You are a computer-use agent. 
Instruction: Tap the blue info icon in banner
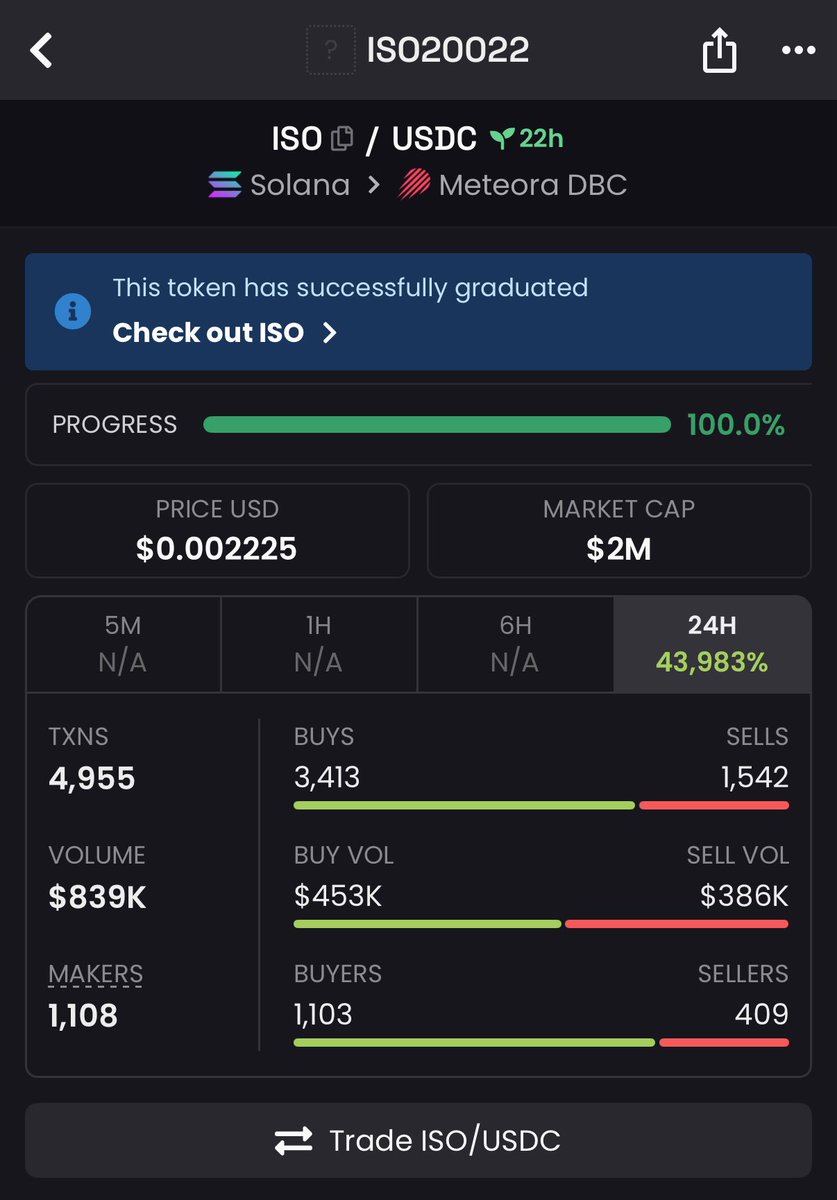[72, 312]
